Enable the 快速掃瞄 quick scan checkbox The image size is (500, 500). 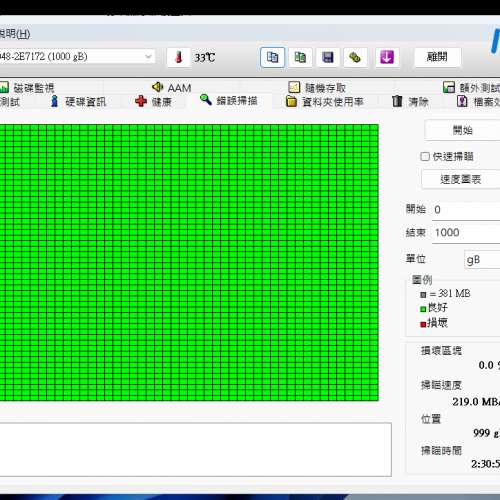[425, 156]
